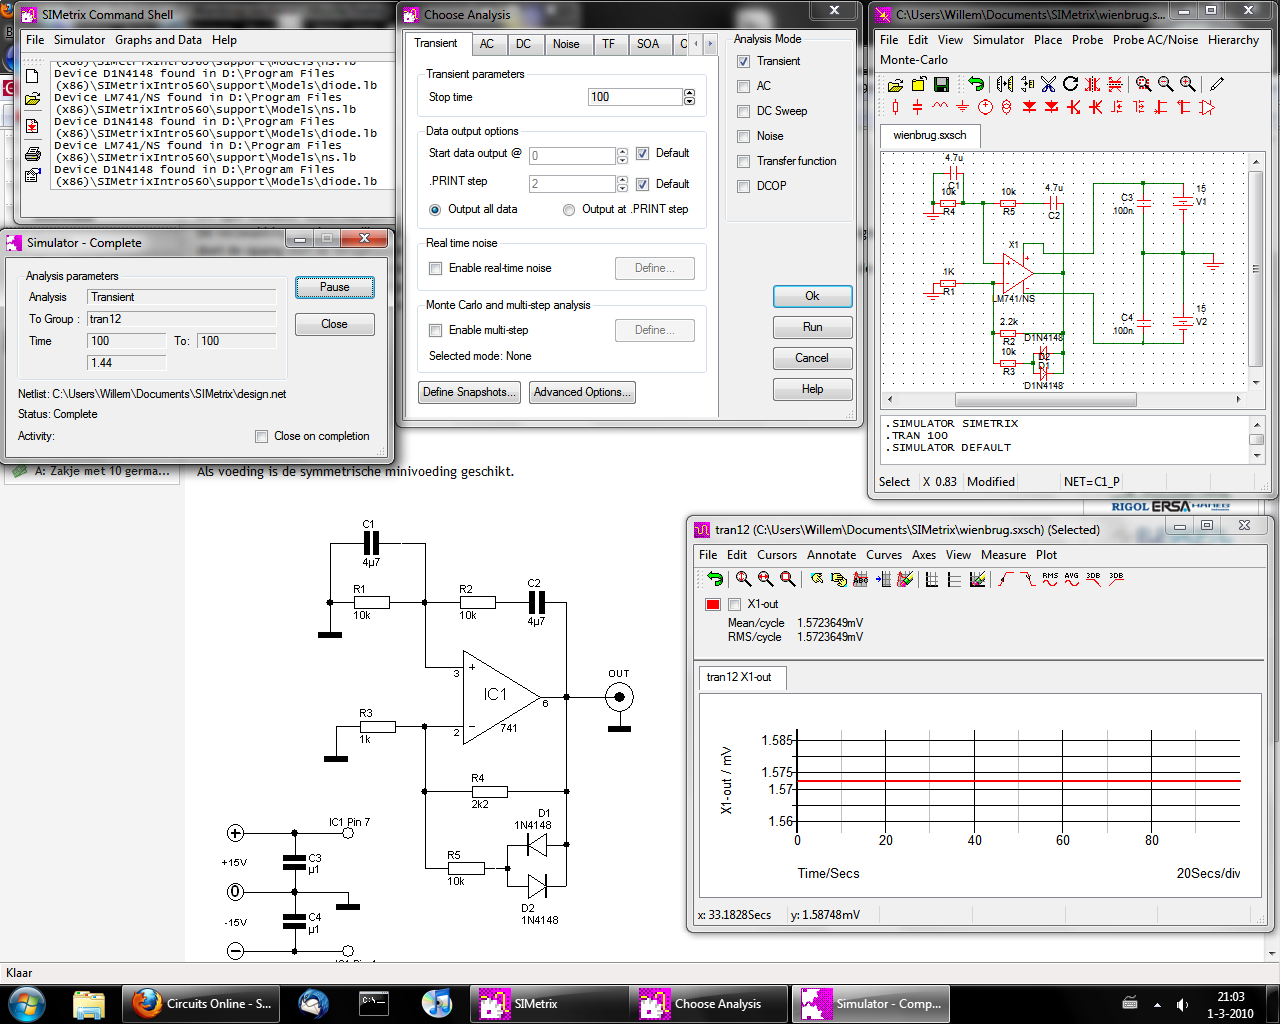Click the RMS measurement icon in graph toolbar
The height and width of the screenshot is (1024, 1280).
[x=1050, y=579]
